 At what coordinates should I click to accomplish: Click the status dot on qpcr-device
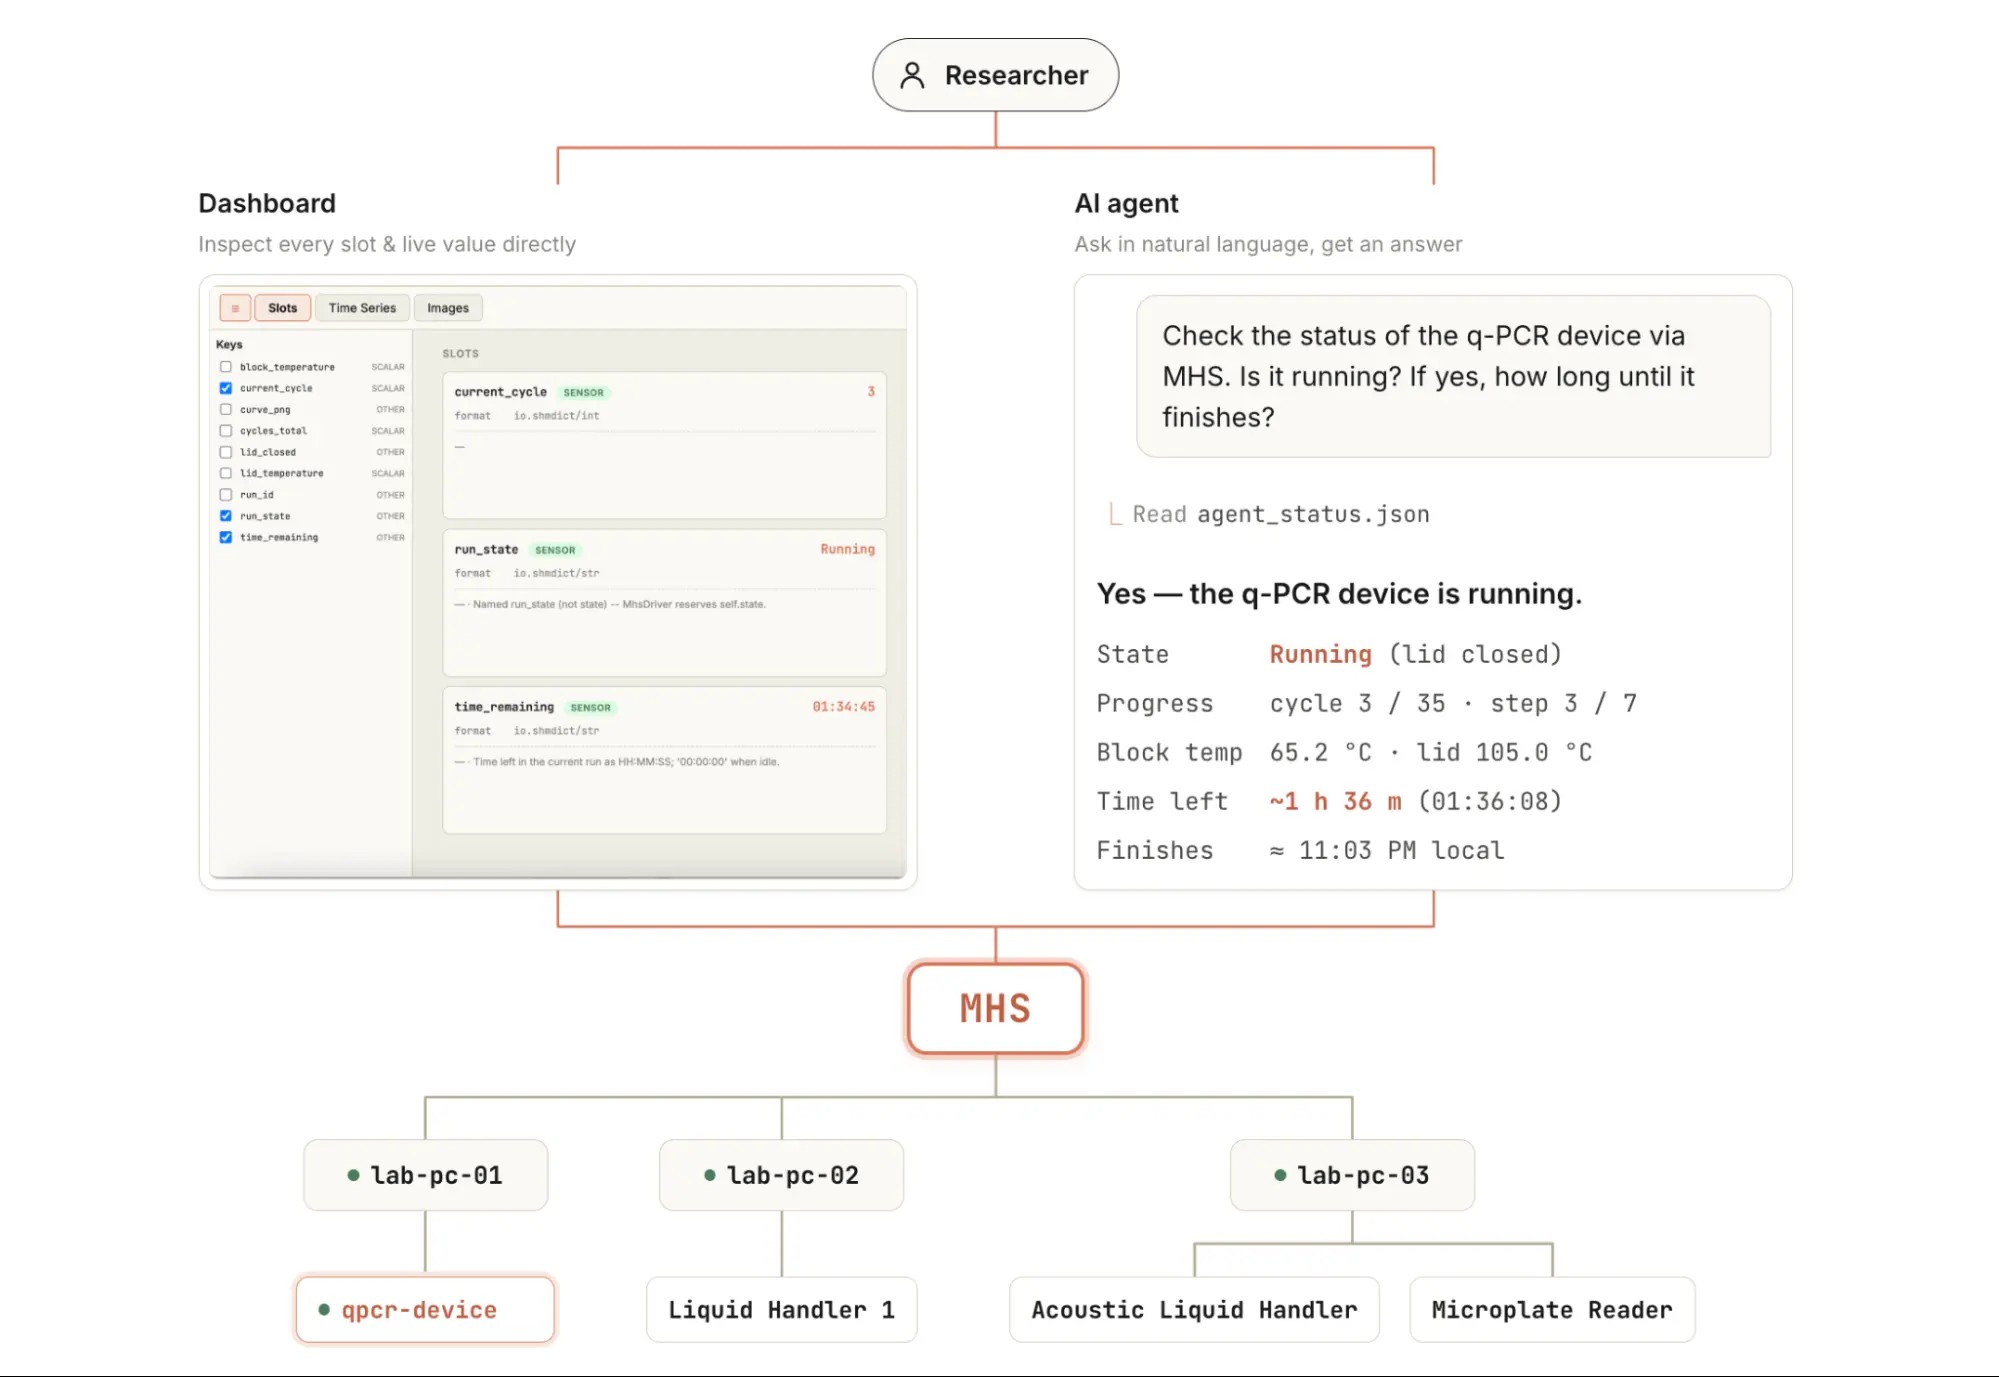324,1309
